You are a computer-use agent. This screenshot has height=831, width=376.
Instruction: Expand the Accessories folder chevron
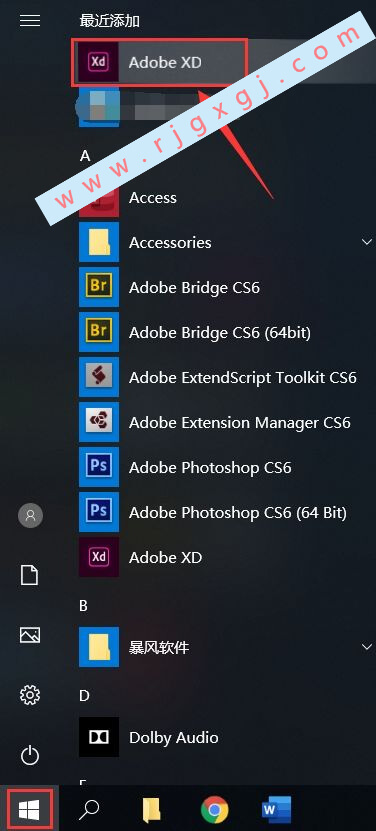coord(366,242)
